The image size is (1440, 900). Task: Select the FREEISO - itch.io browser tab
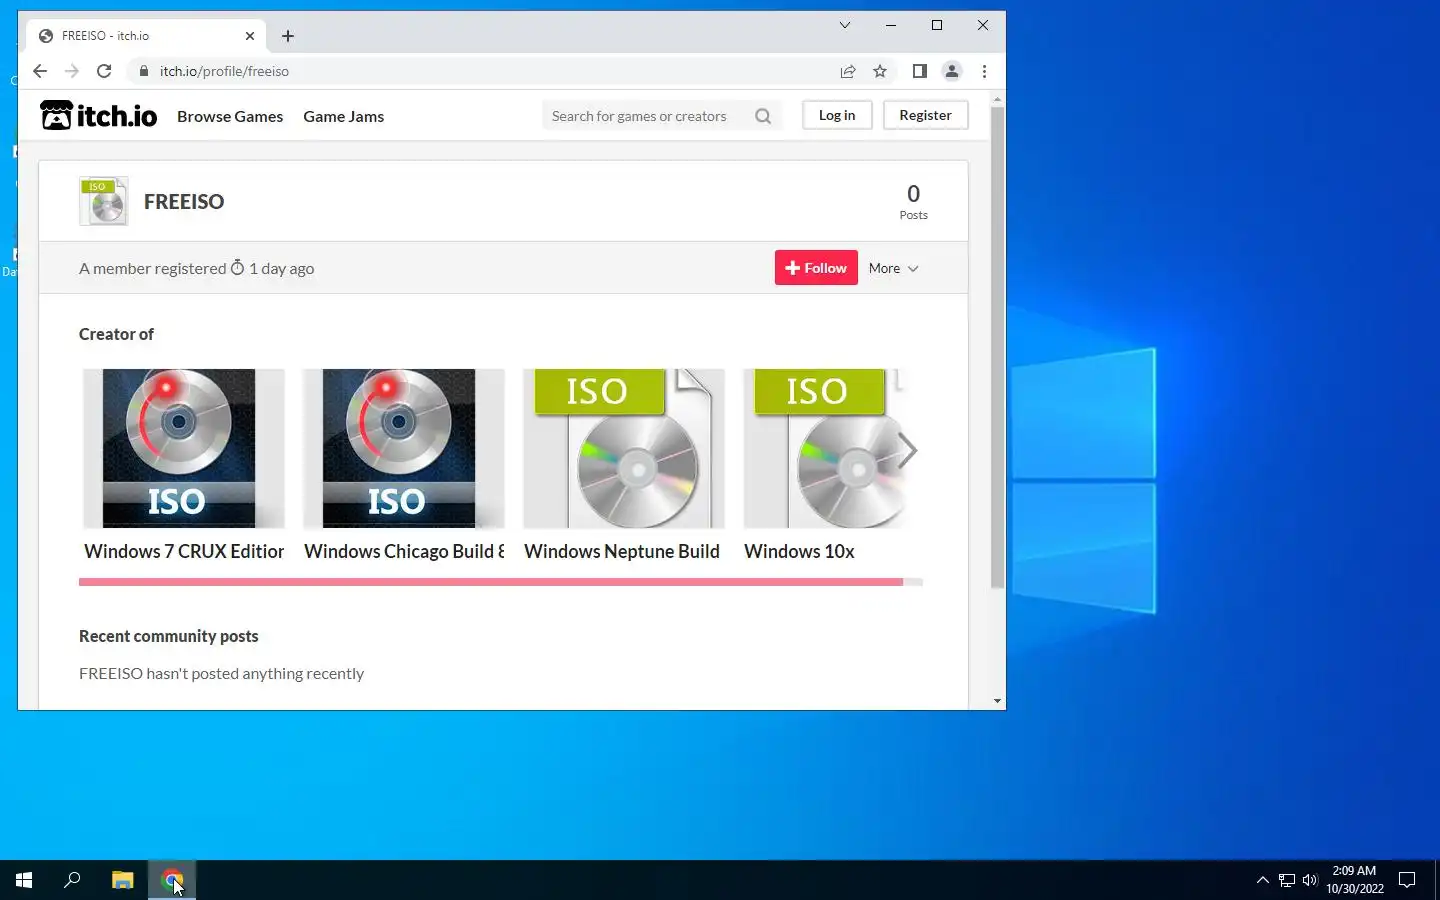[x=146, y=36]
